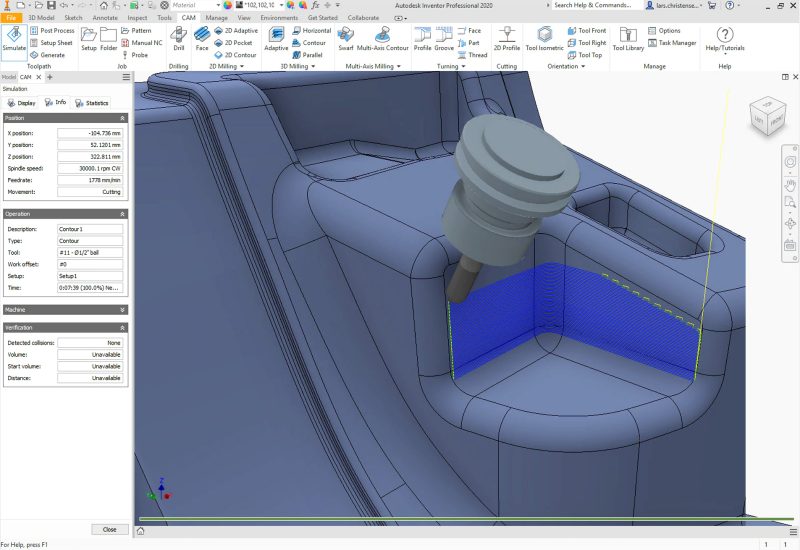Screen dimensions: 800x550
Task: Select 3D Contour milling strategy
Action: pos(309,43)
